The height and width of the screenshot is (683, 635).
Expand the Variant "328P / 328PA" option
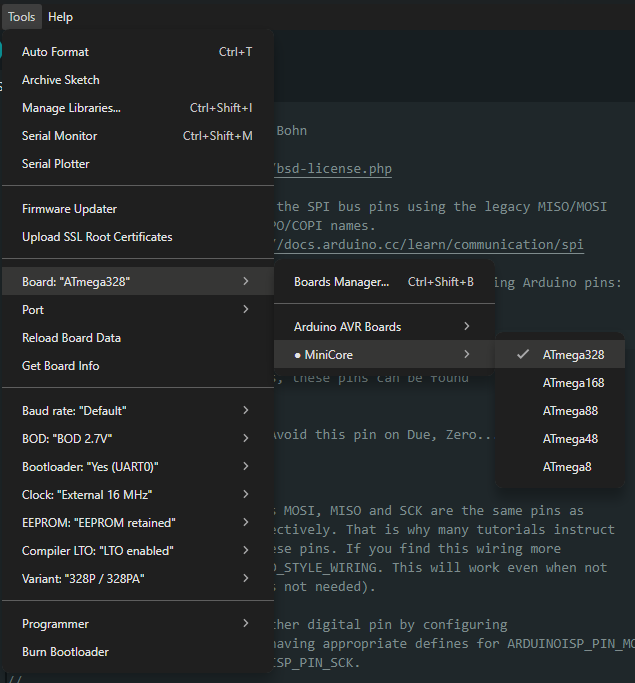click(x=138, y=578)
